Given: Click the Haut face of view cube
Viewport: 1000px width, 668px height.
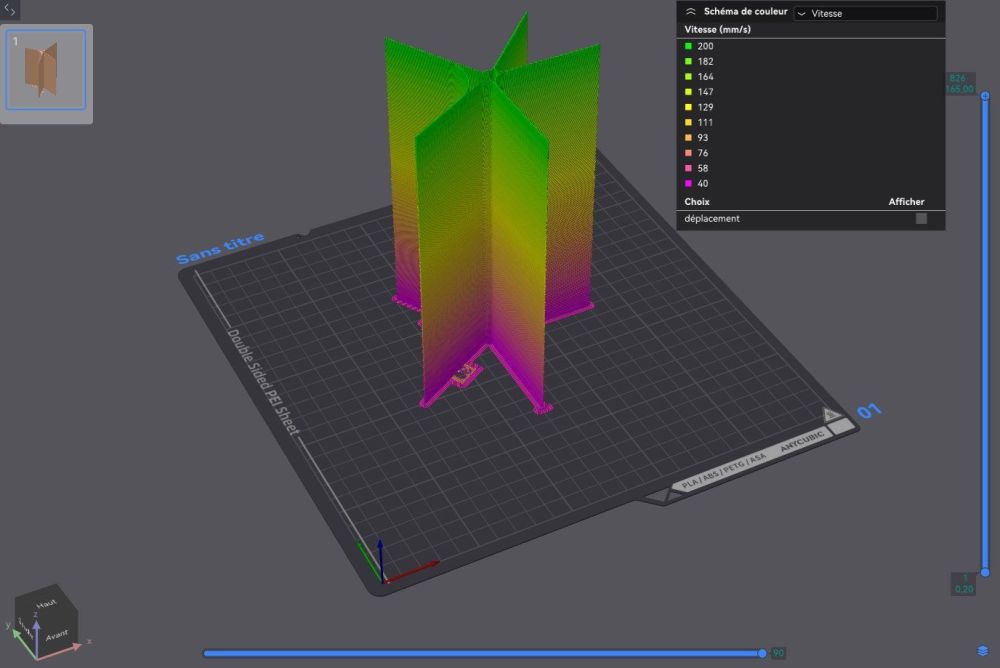Looking at the screenshot, I should (45, 603).
